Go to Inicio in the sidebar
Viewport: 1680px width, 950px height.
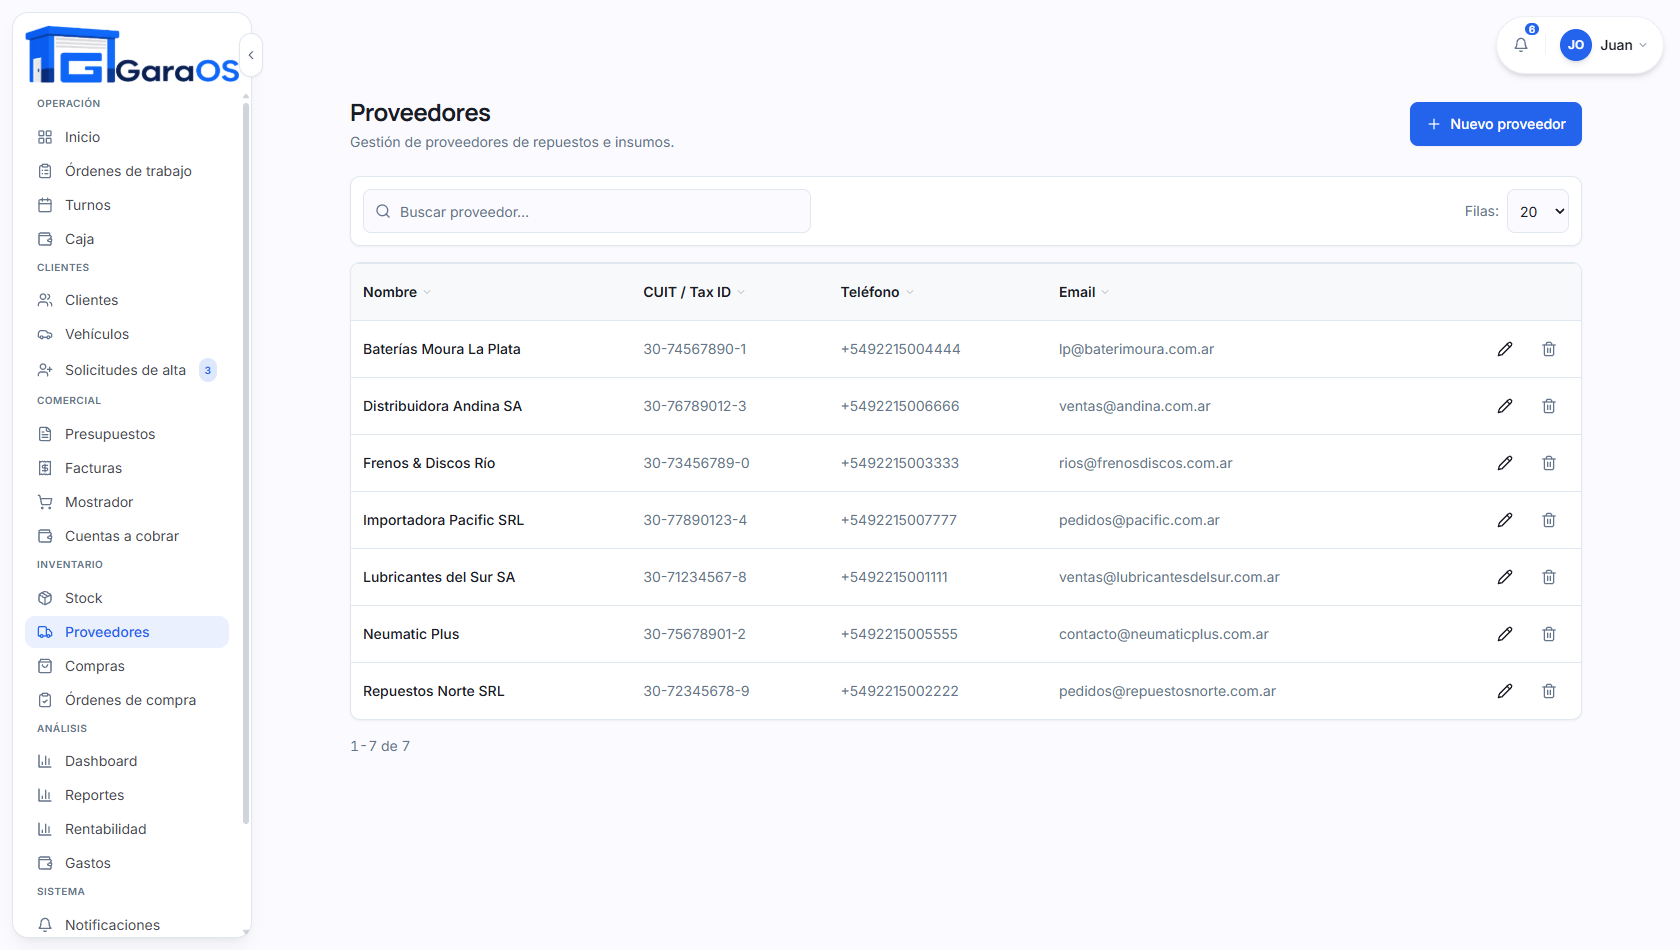pyautogui.click(x=127, y=137)
